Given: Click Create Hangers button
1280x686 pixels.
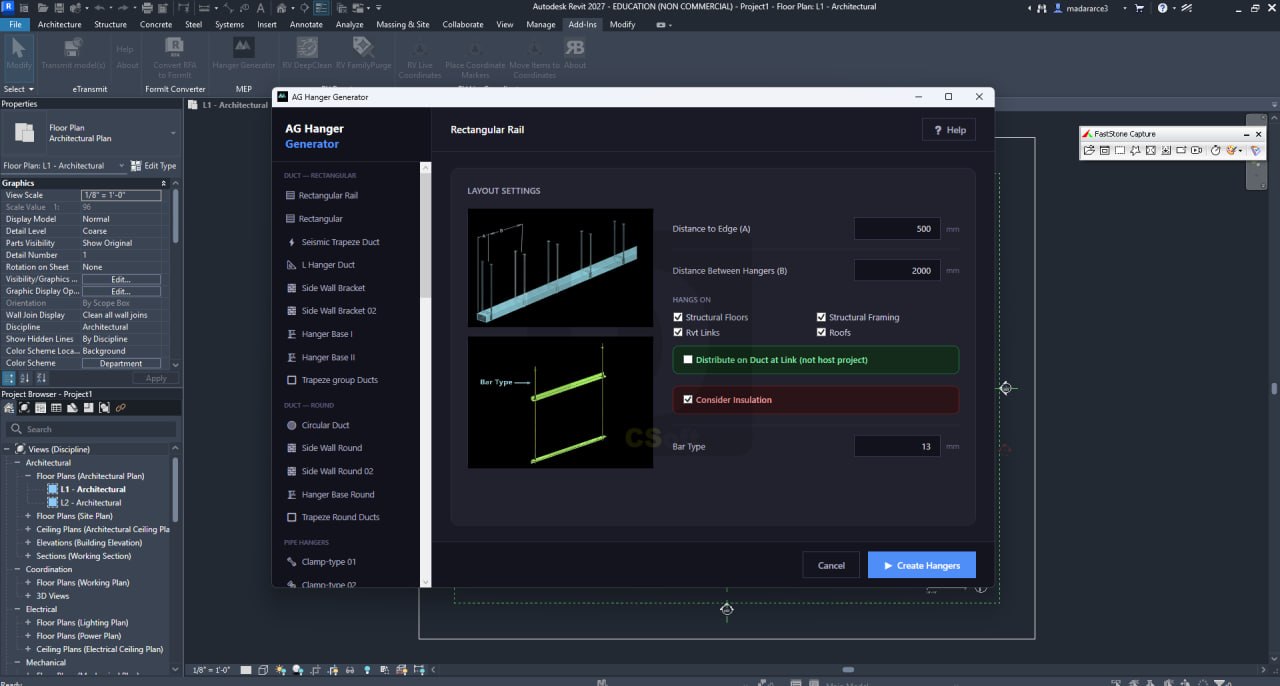Looking at the screenshot, I should pos(922,565).
